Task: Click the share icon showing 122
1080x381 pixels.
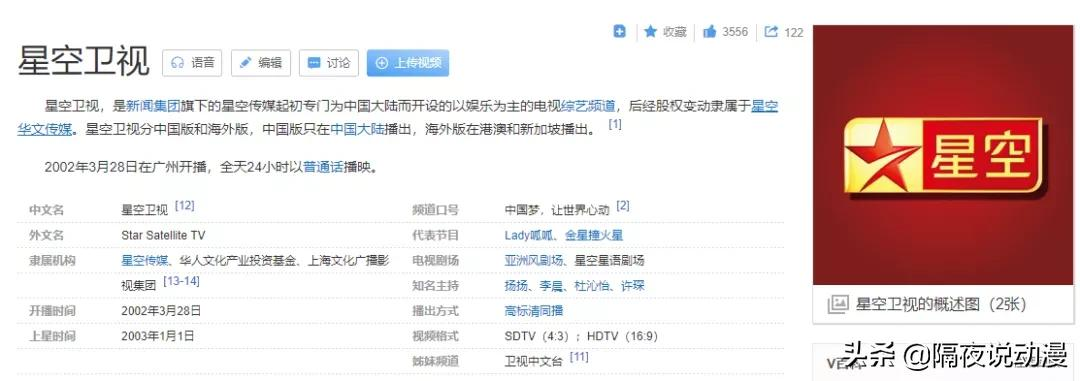Action: click(771, 32)
